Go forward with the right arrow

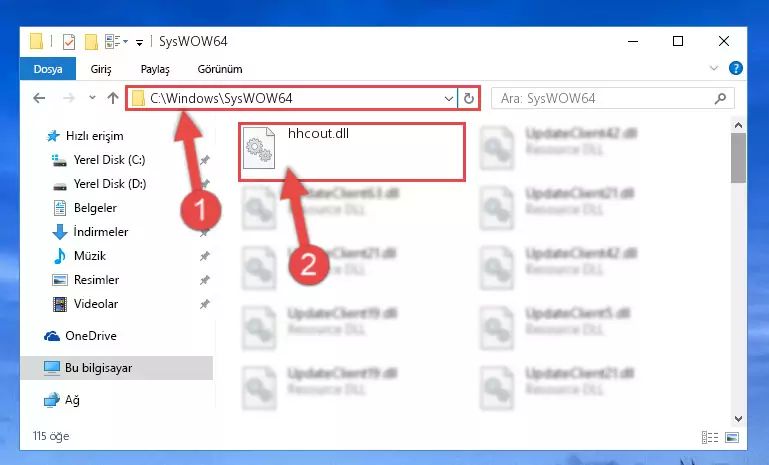pos(69,98)
